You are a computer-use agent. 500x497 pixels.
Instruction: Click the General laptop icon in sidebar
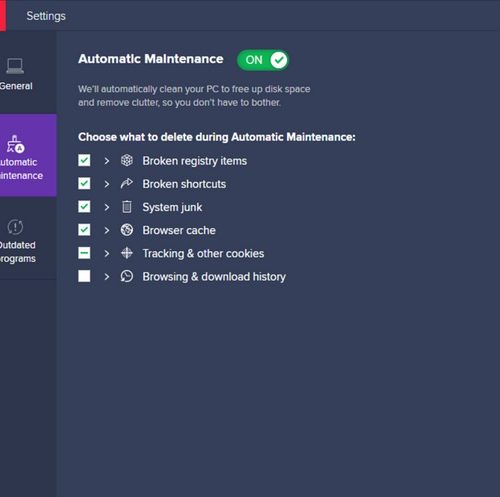point(15,66)
